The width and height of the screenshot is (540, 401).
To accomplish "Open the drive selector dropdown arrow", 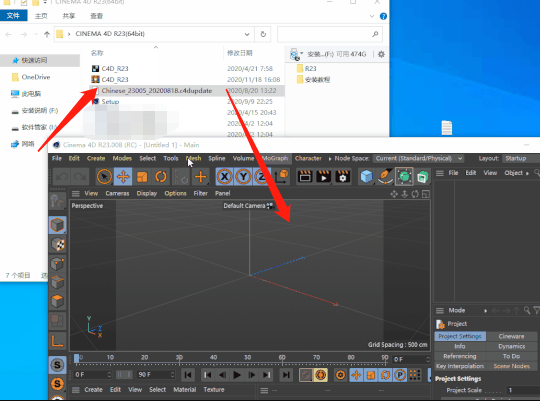I will coord(301,53).
